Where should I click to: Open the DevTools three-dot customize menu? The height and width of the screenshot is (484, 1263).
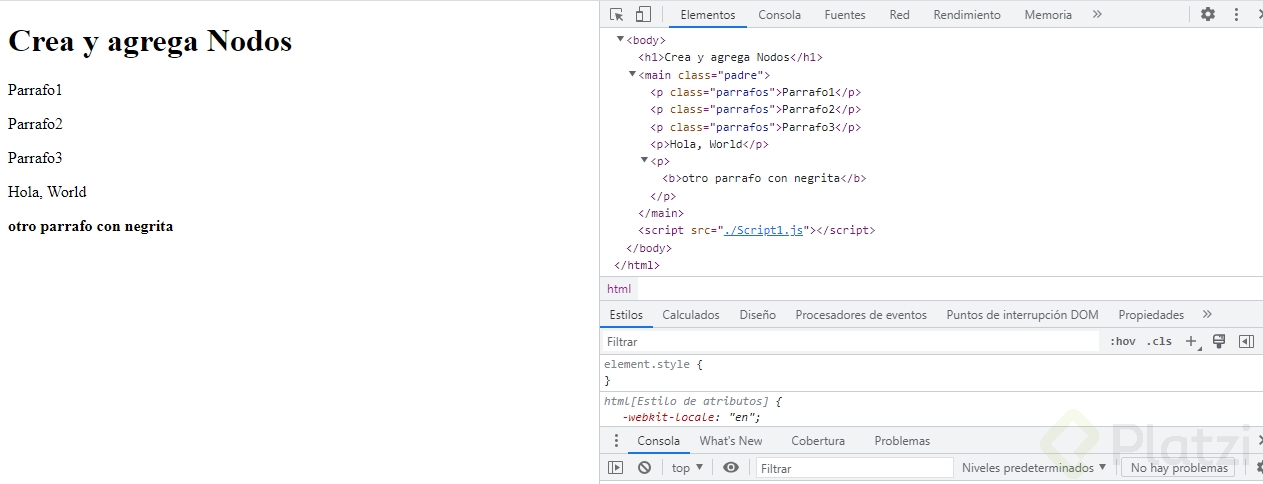(1236, 14)
